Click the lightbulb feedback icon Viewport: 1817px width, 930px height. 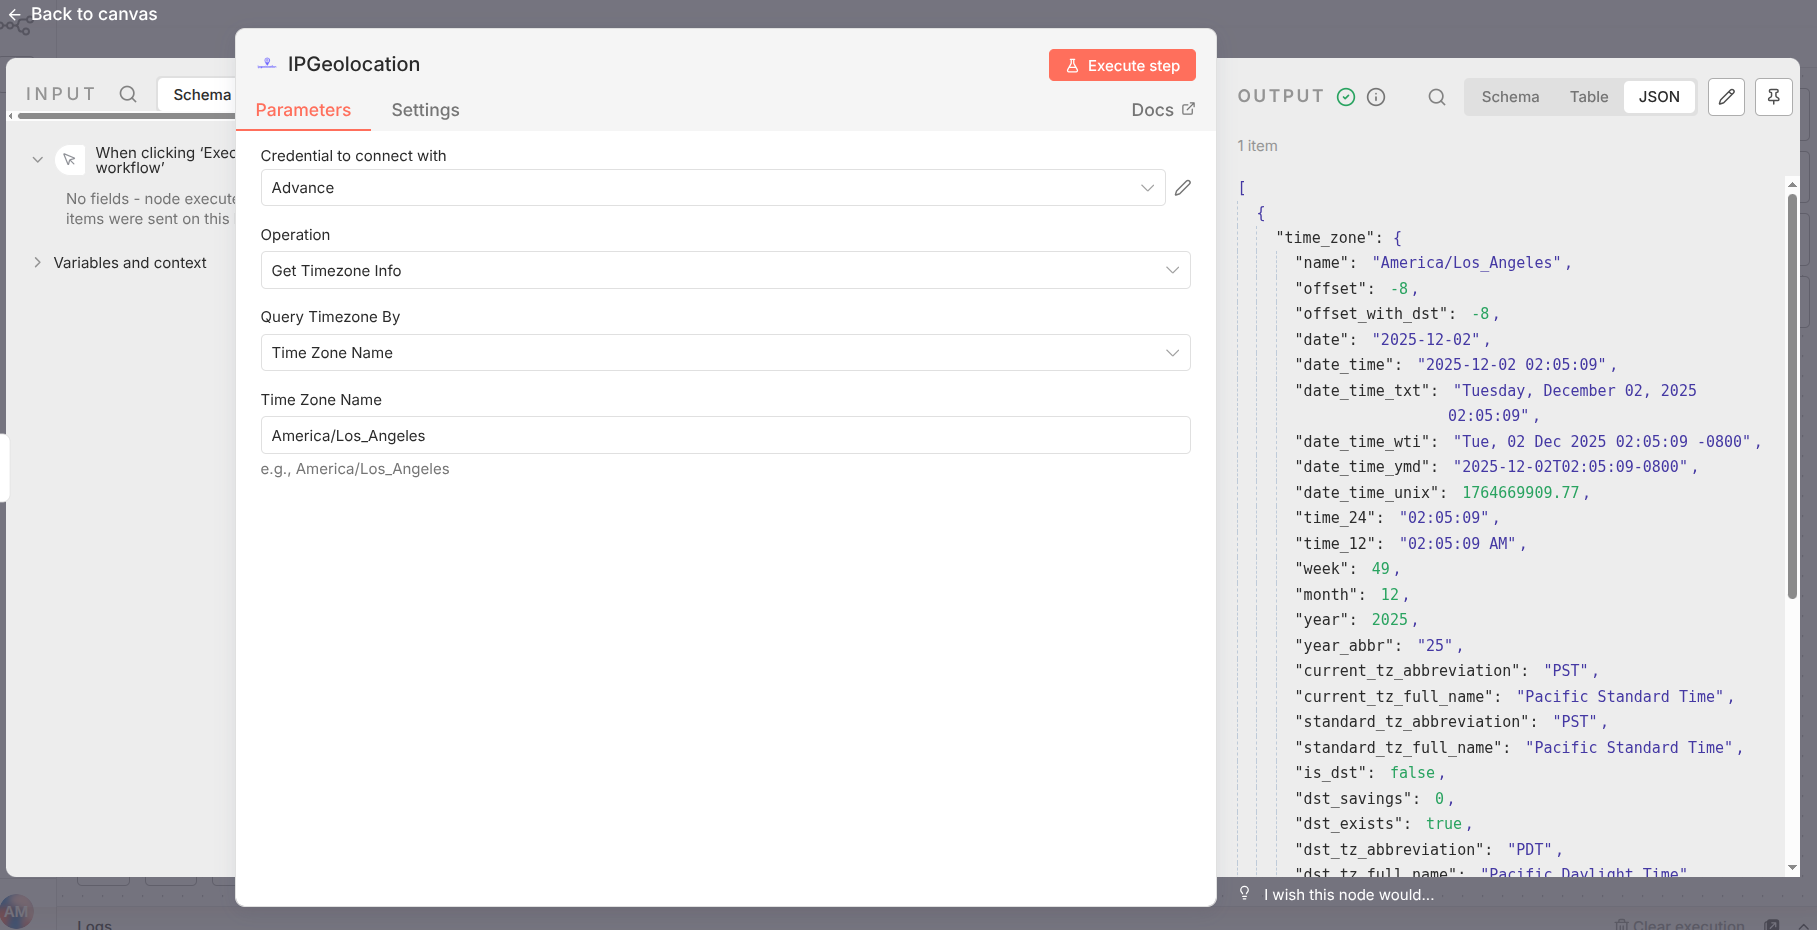[1244, 893]
